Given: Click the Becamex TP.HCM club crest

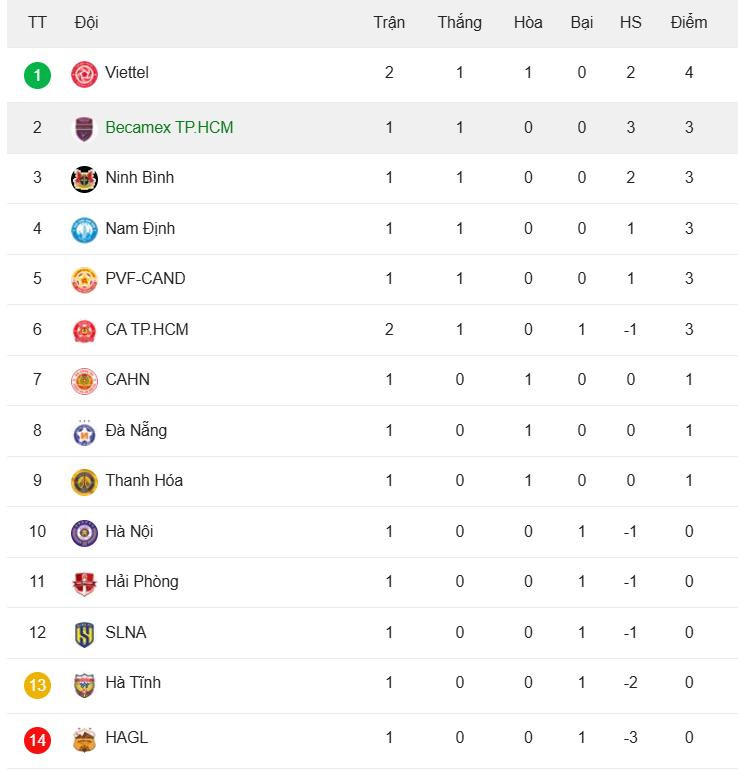Looking at the screenshot, I should click(x=84, y=129).
